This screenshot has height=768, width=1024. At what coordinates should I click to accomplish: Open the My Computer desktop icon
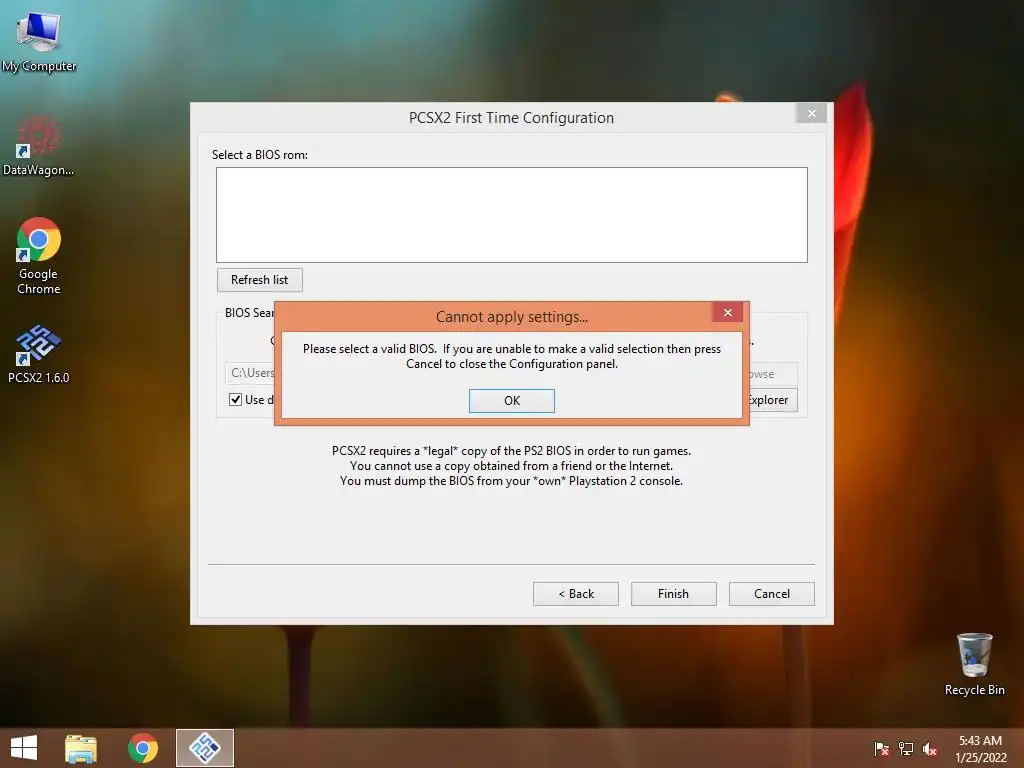point(39,42)
